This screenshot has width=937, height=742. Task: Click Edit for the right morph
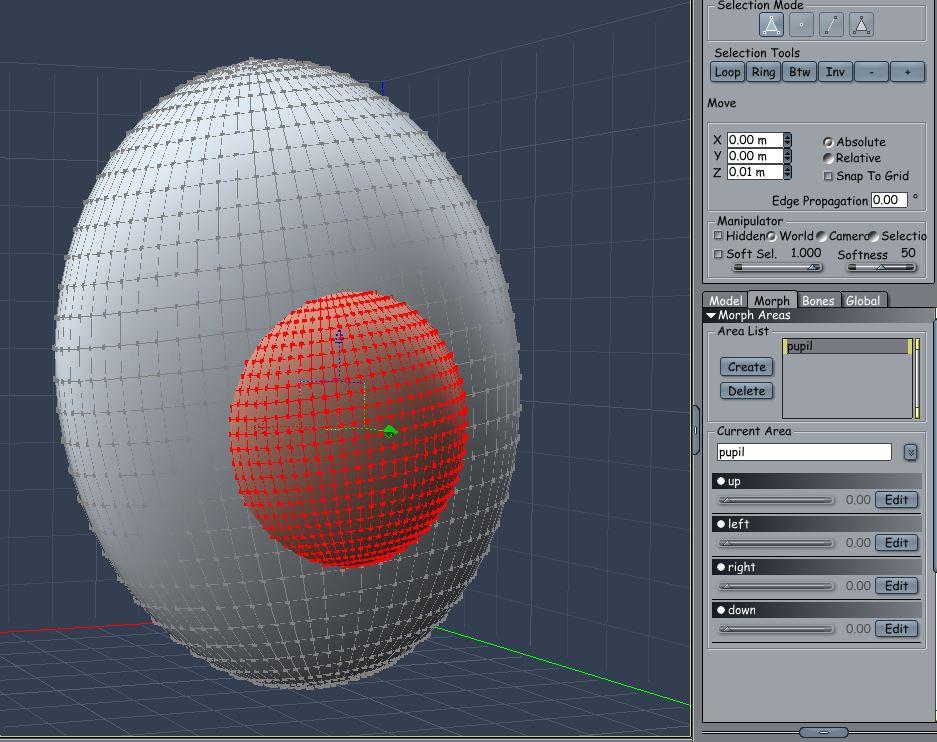896,585
